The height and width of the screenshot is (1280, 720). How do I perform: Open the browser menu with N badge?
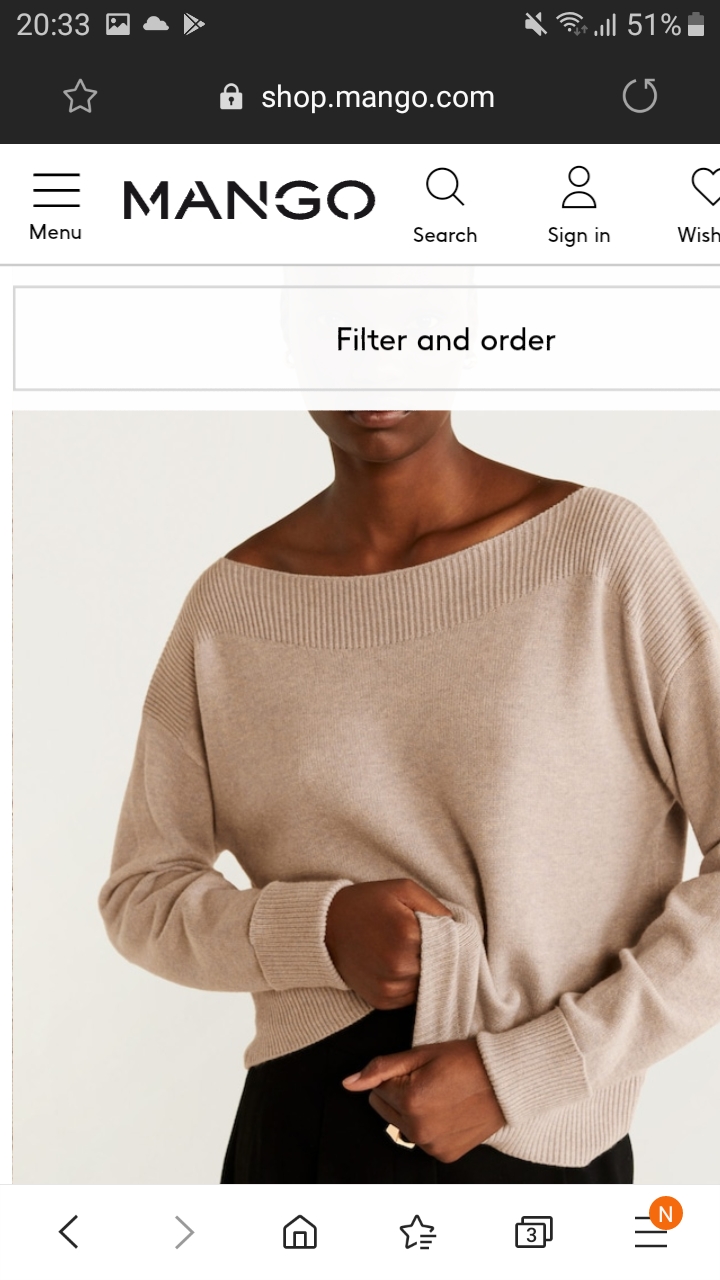(652, 1228)
